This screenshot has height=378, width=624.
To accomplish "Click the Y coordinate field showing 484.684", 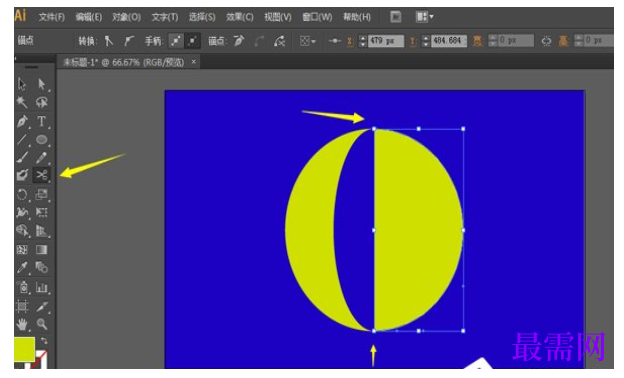I will tap(449, 41).
